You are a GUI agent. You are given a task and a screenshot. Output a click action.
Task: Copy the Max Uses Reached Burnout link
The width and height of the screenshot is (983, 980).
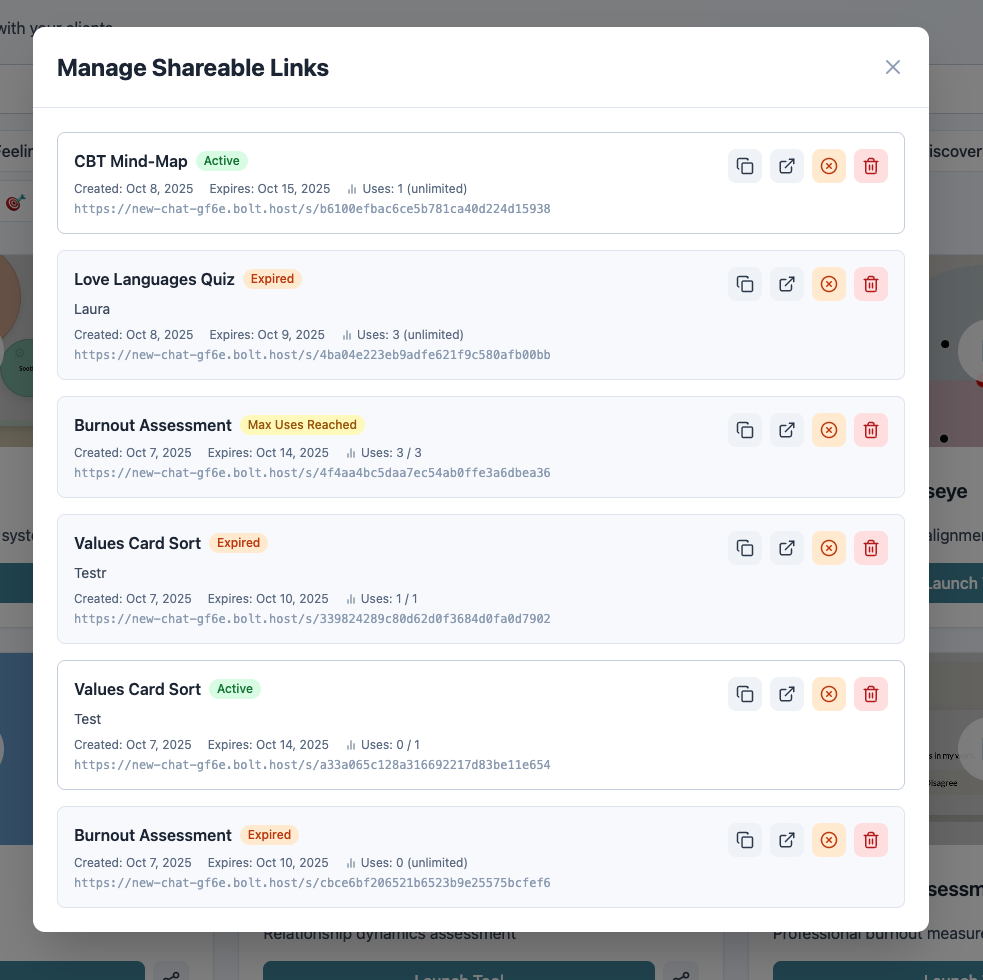coord(745,430)
